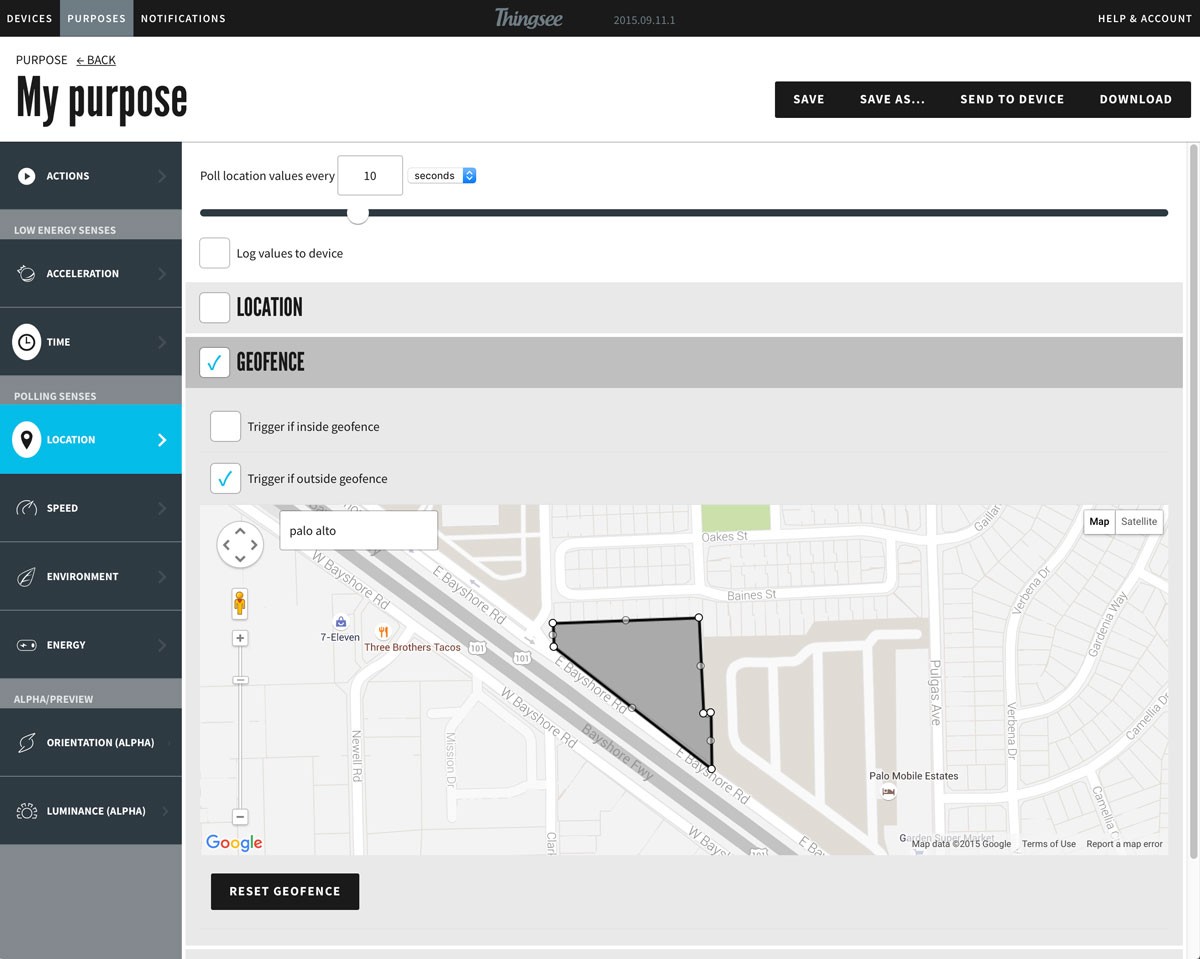The image size is (1200, 959).
Task: Enable Trigger if inside geofence
Action: coord(225,427)
